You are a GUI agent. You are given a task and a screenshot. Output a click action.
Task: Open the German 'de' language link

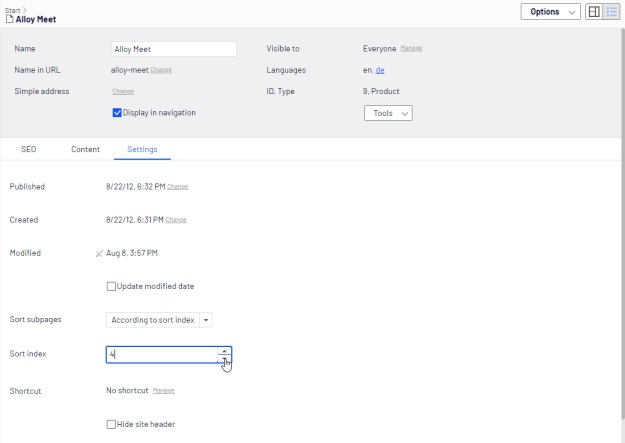[x=381, y=70]
